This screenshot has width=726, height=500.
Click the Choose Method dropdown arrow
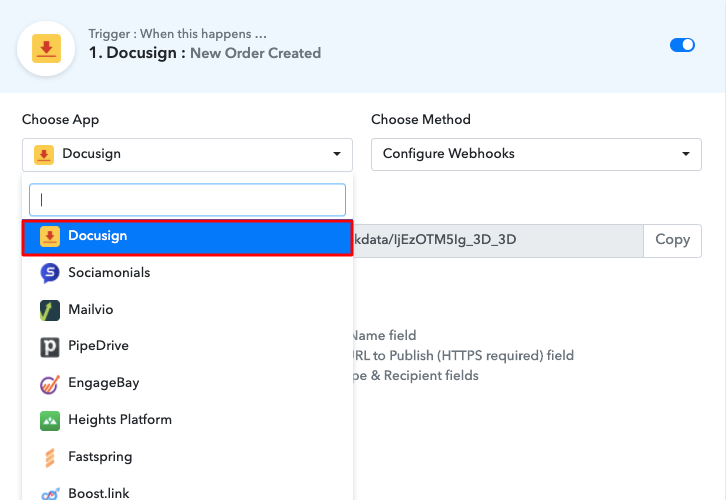coord(686,154)
